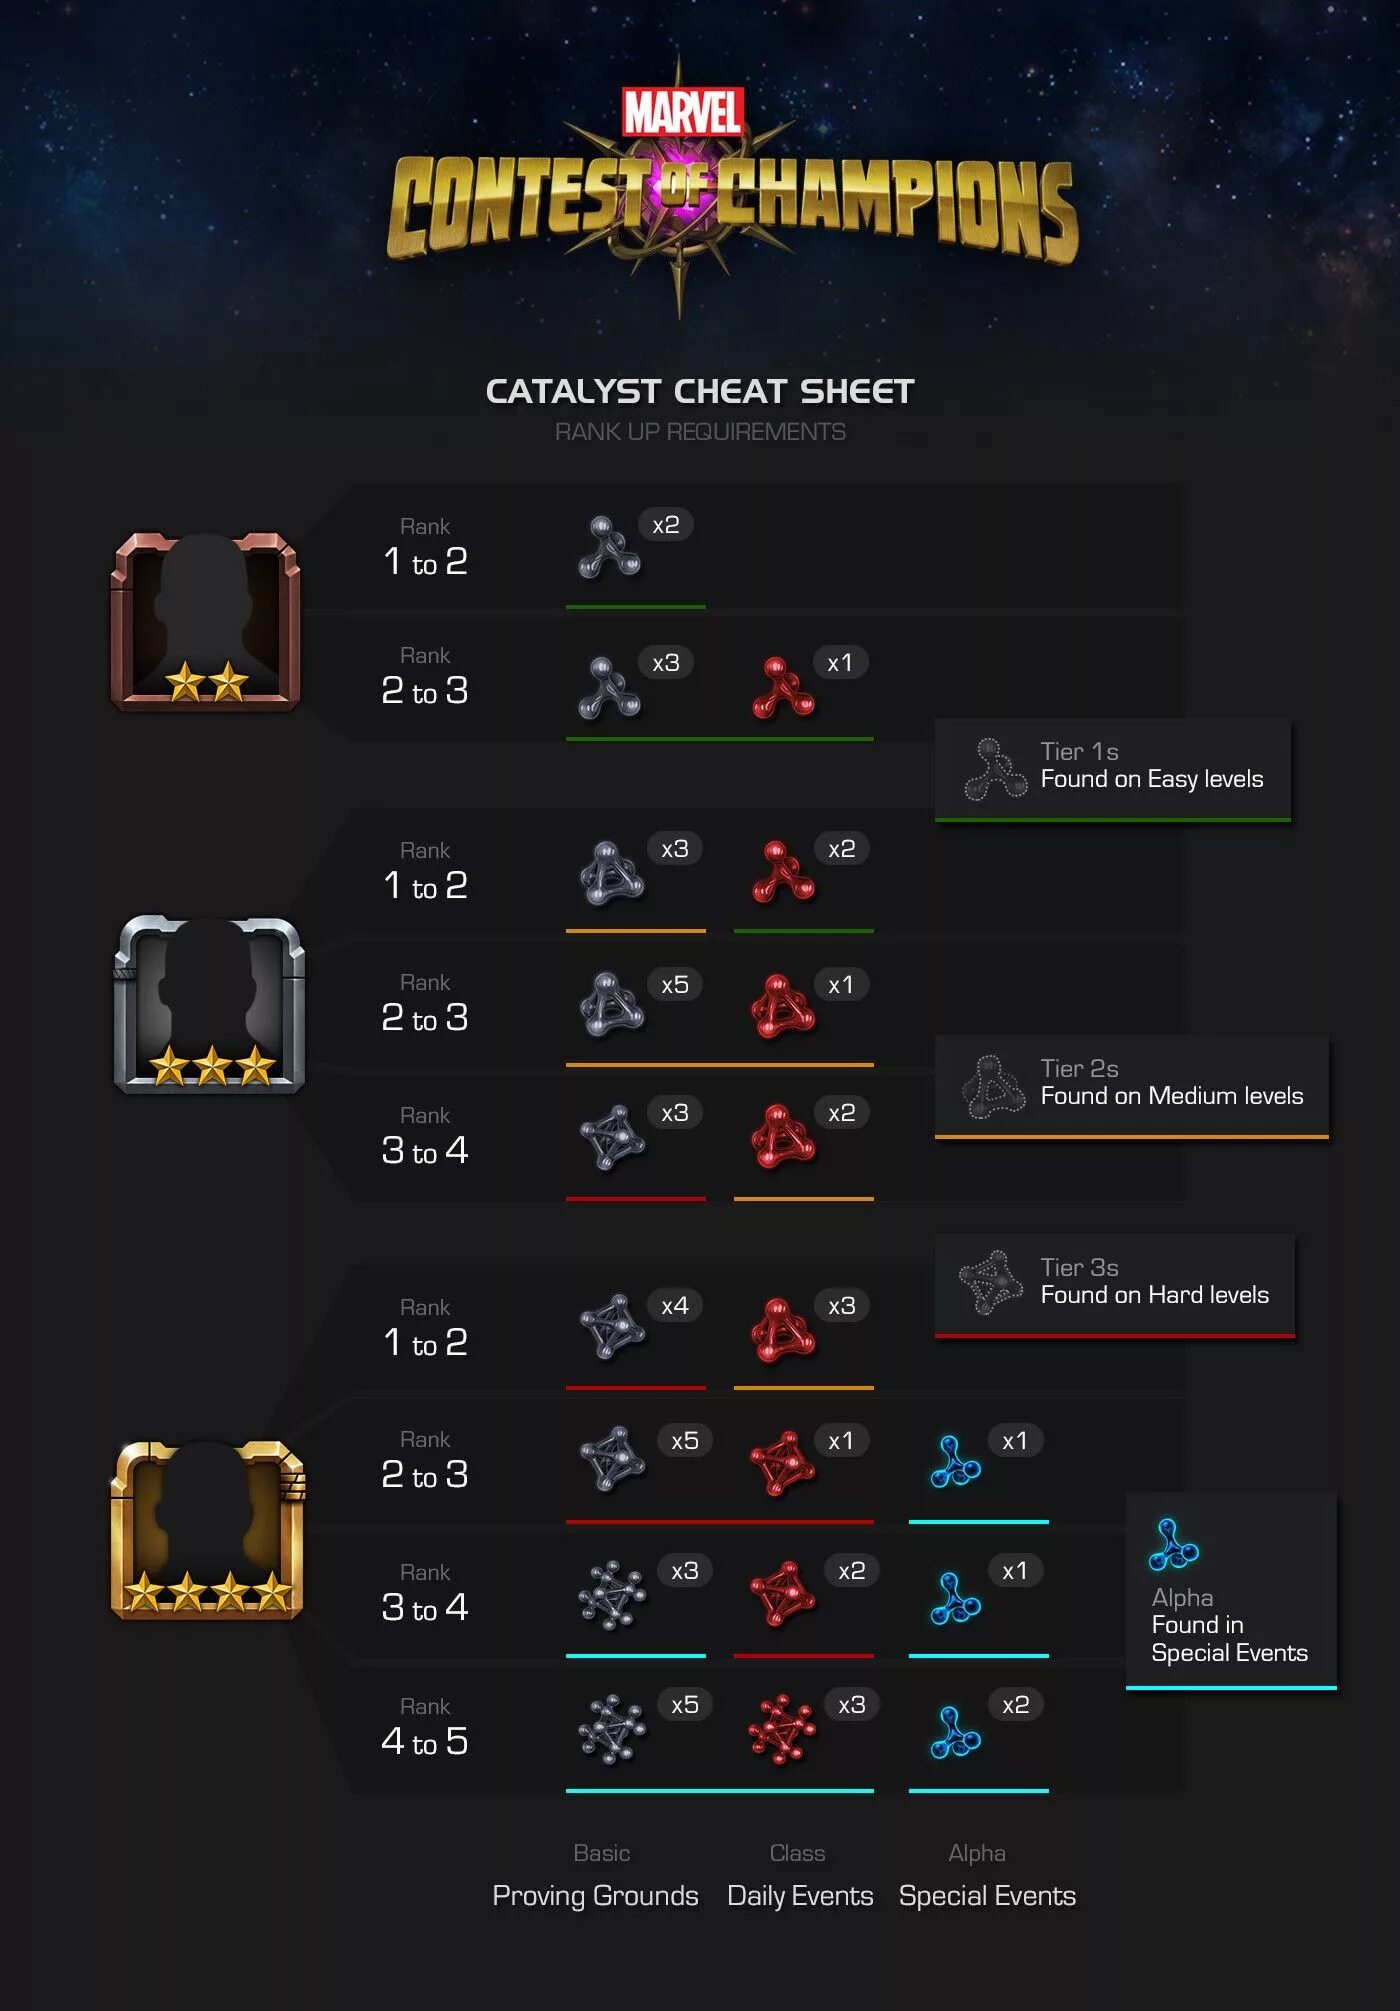Click the Marvel Contest of Champions logo

[731, 187]
